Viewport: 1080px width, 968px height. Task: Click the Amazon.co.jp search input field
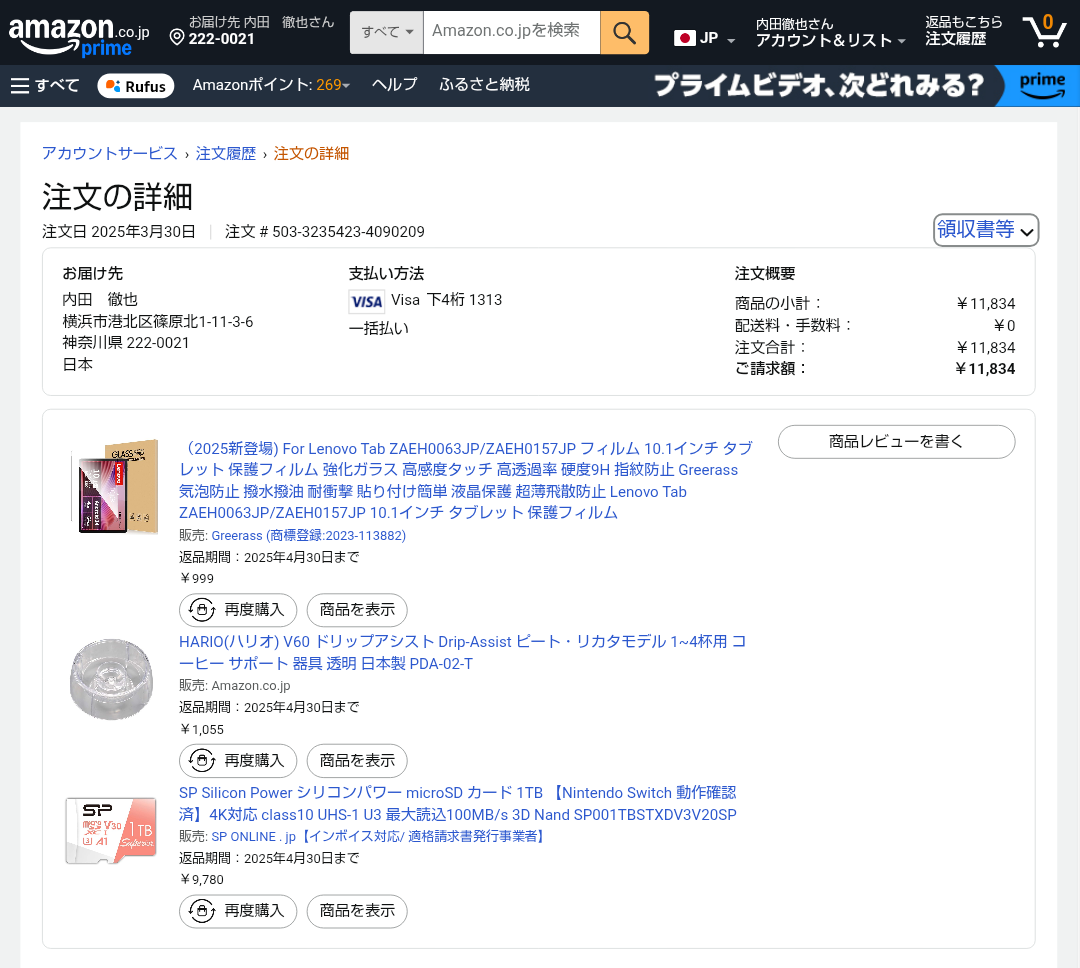(x=511, y=32)
